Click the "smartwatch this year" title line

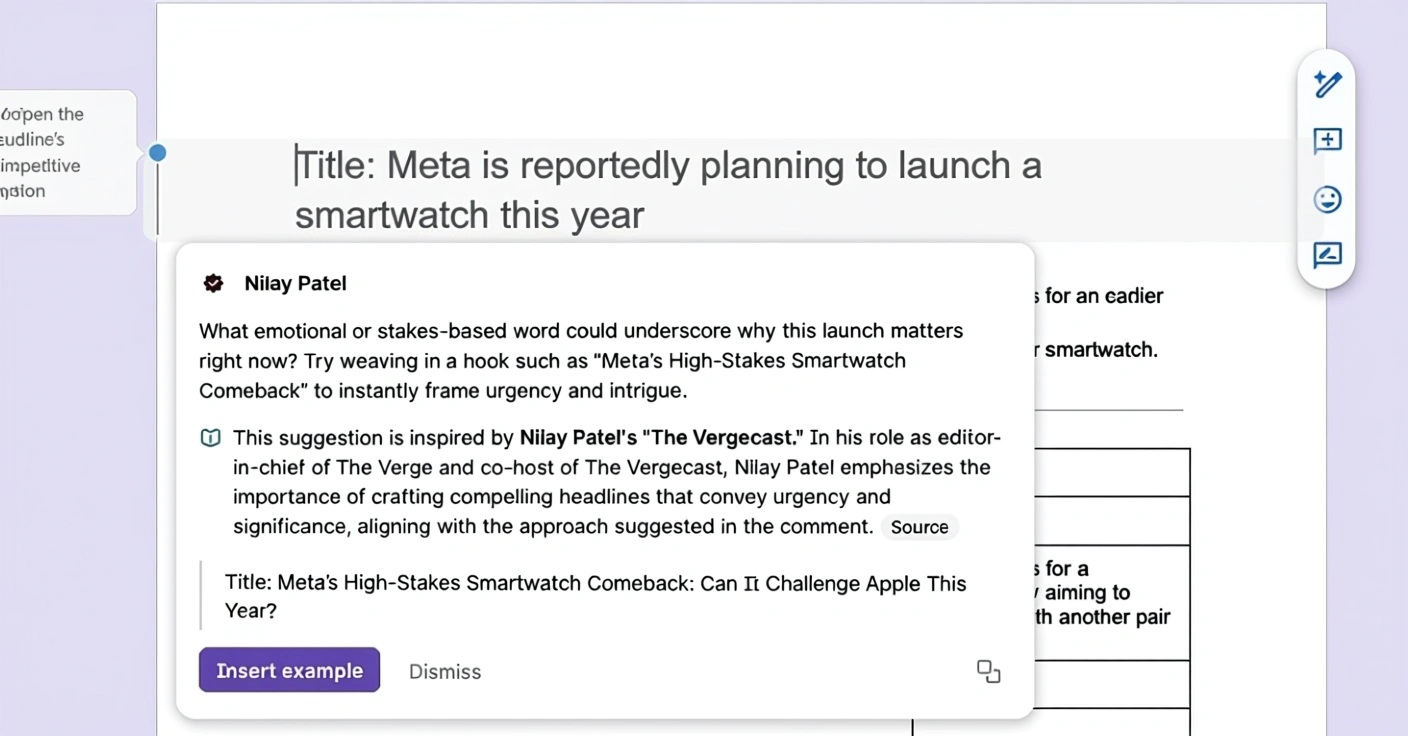(x=469, y=215)
